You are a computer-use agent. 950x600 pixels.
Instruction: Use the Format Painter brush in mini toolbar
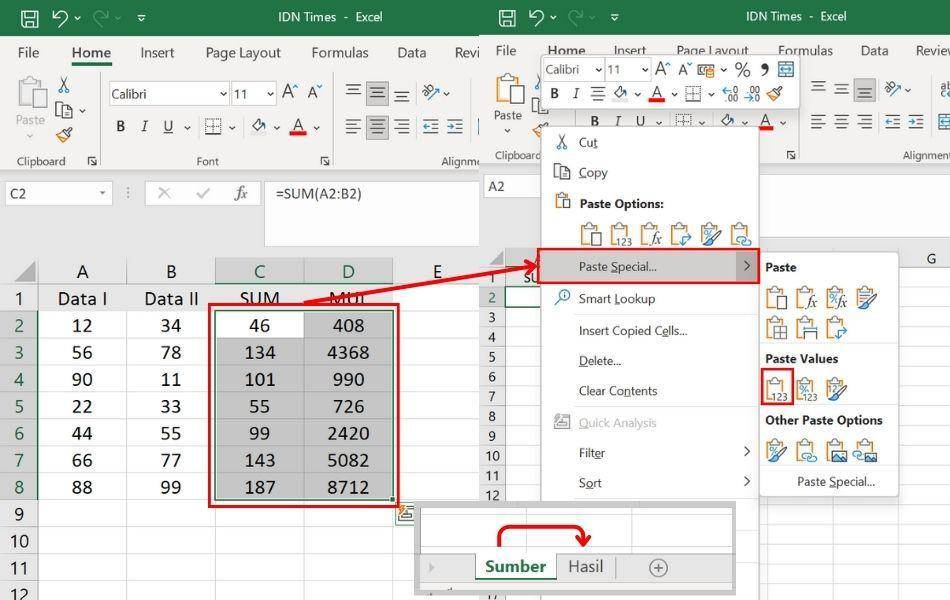click(775, 93)
